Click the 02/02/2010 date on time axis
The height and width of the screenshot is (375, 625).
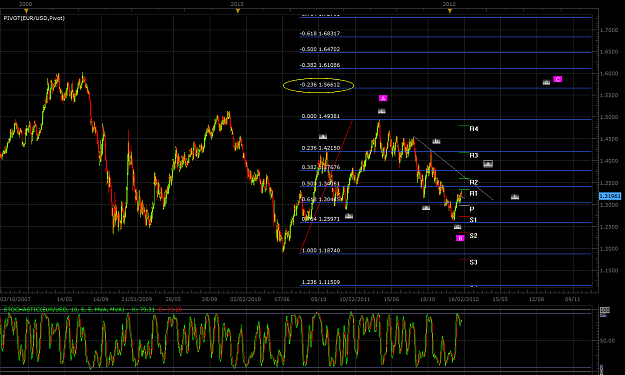click(246, 299)
